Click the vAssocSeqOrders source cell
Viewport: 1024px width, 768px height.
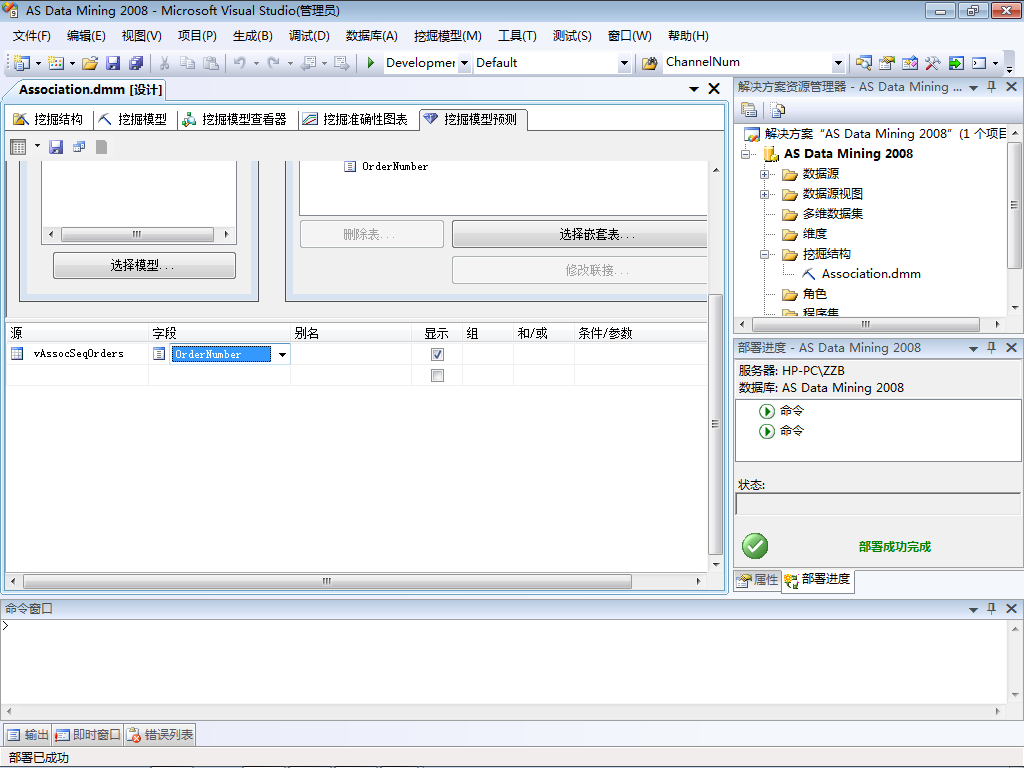coord(78,354)
